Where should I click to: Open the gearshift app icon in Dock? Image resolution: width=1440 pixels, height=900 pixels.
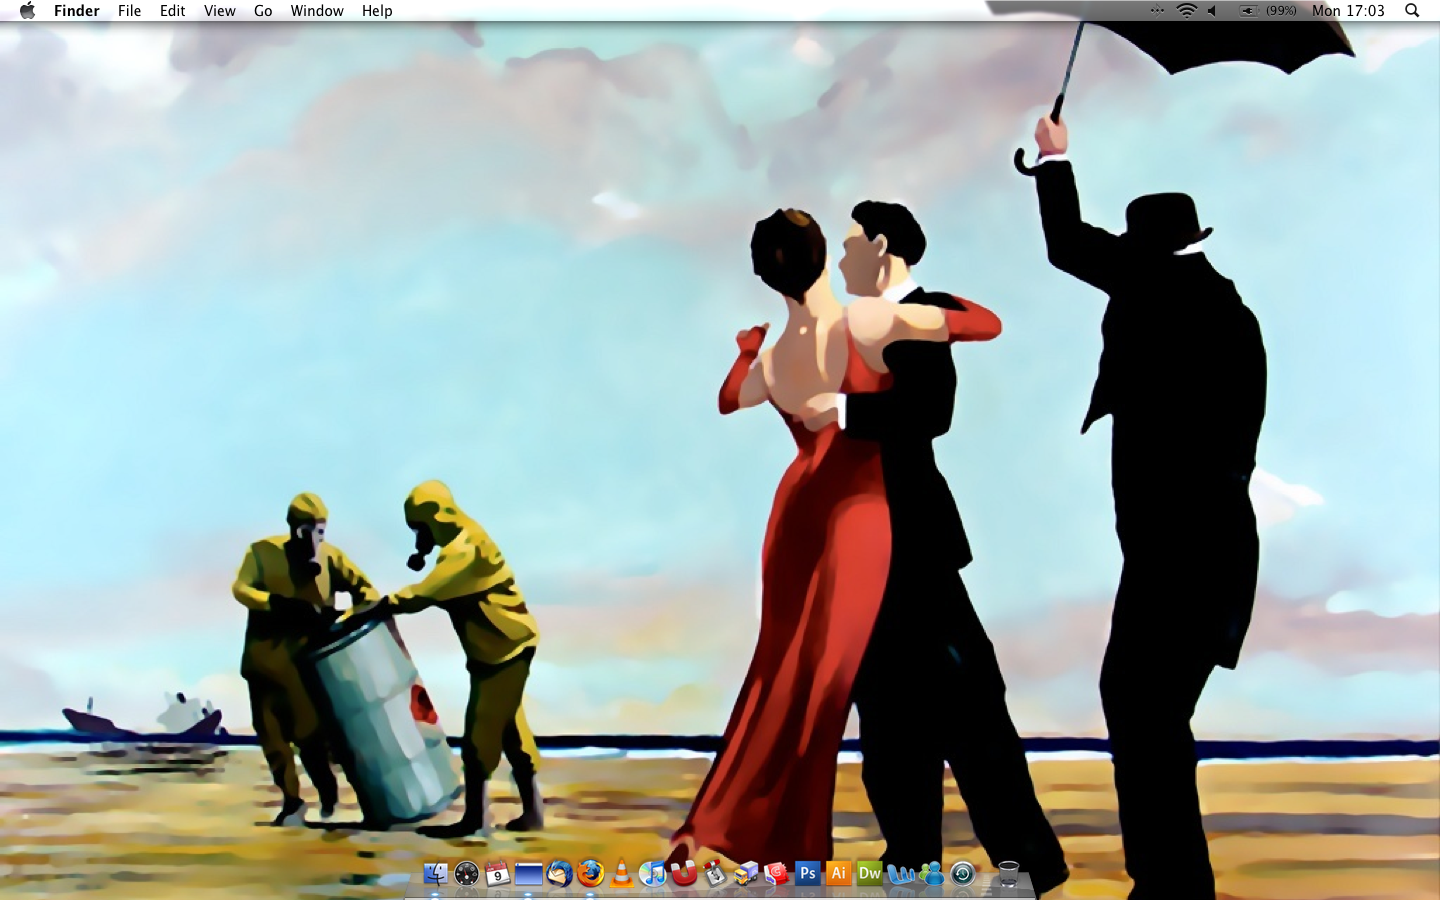(715, 874)
